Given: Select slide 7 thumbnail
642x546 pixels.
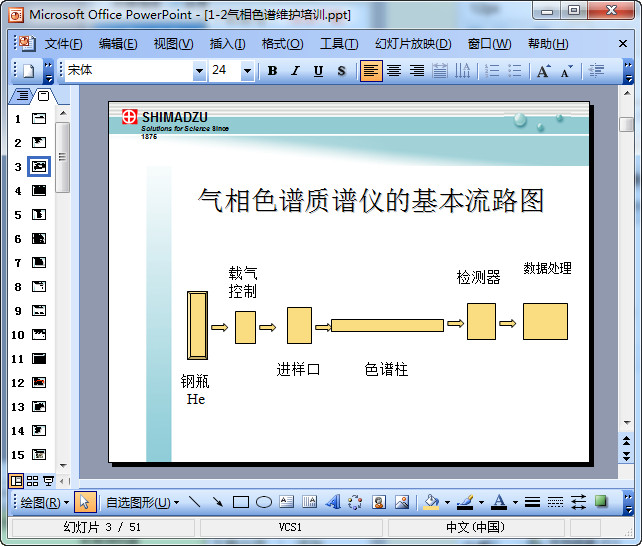Looking at the screenshot, I should tap(39, 263).
